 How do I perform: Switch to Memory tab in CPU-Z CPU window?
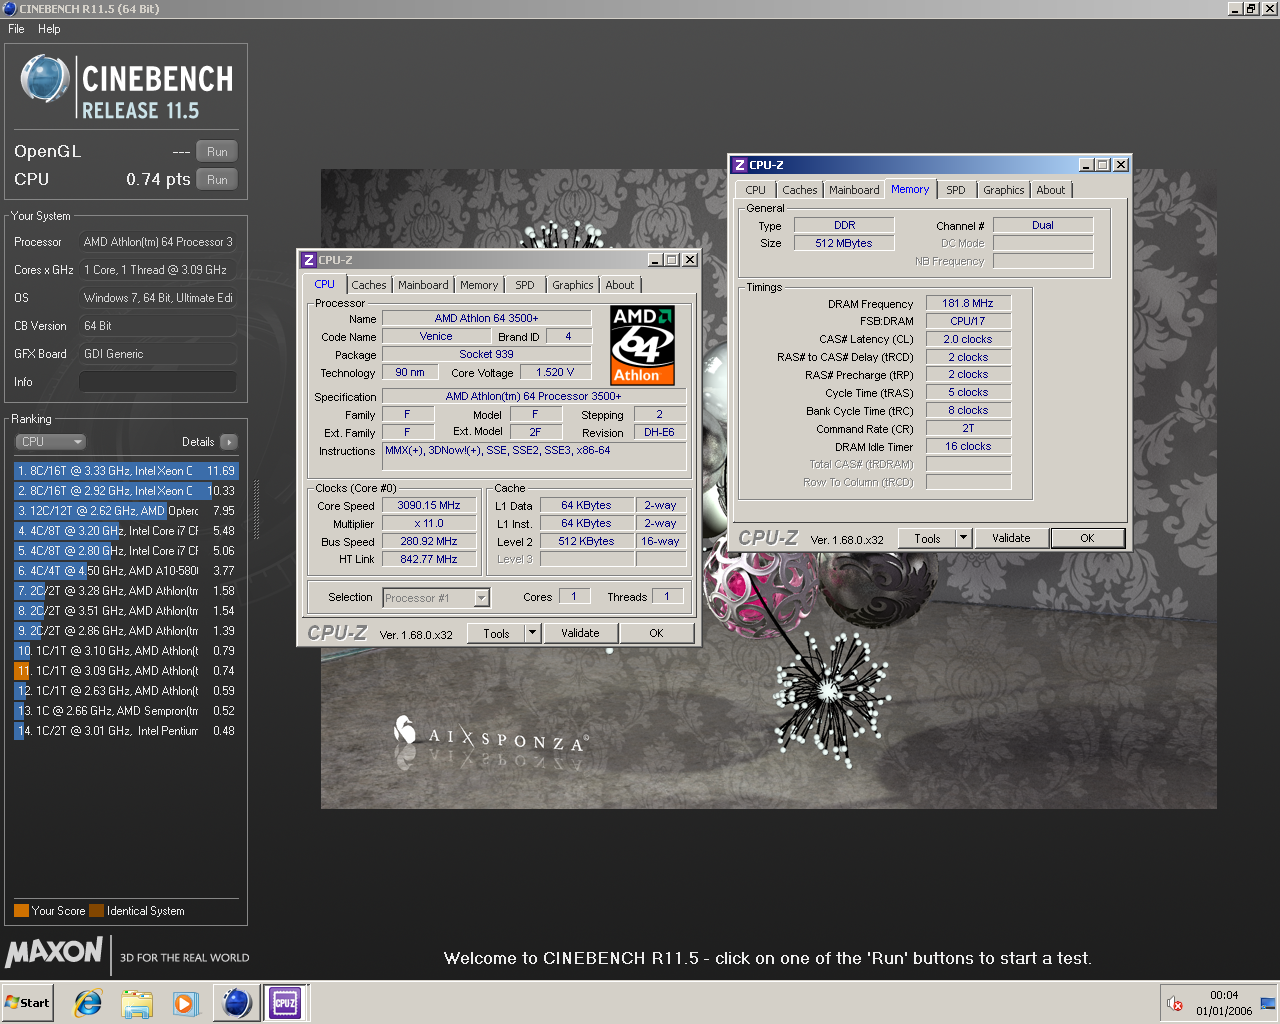pos(479,285)
